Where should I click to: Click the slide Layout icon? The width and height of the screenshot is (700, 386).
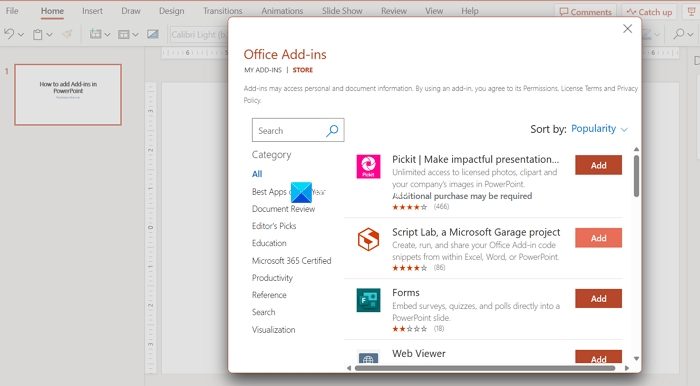[x=124, y=34]
